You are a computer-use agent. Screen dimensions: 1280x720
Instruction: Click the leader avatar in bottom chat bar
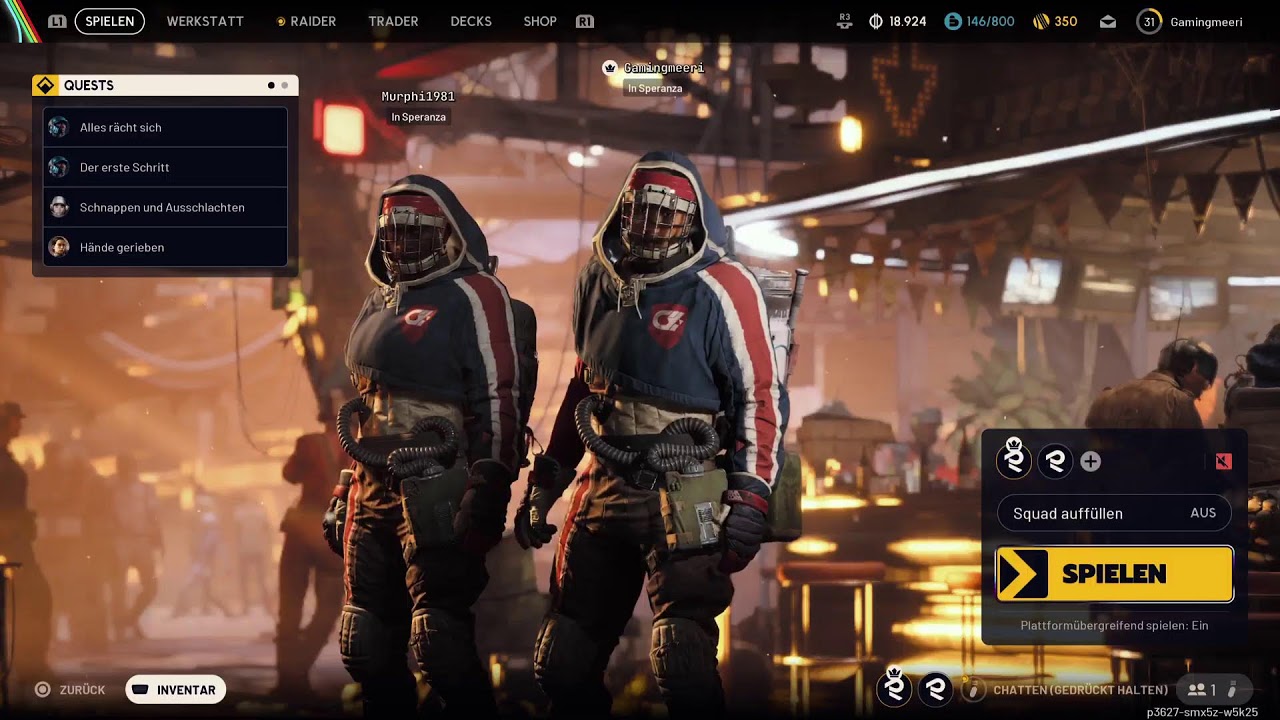tap(895, 687)
